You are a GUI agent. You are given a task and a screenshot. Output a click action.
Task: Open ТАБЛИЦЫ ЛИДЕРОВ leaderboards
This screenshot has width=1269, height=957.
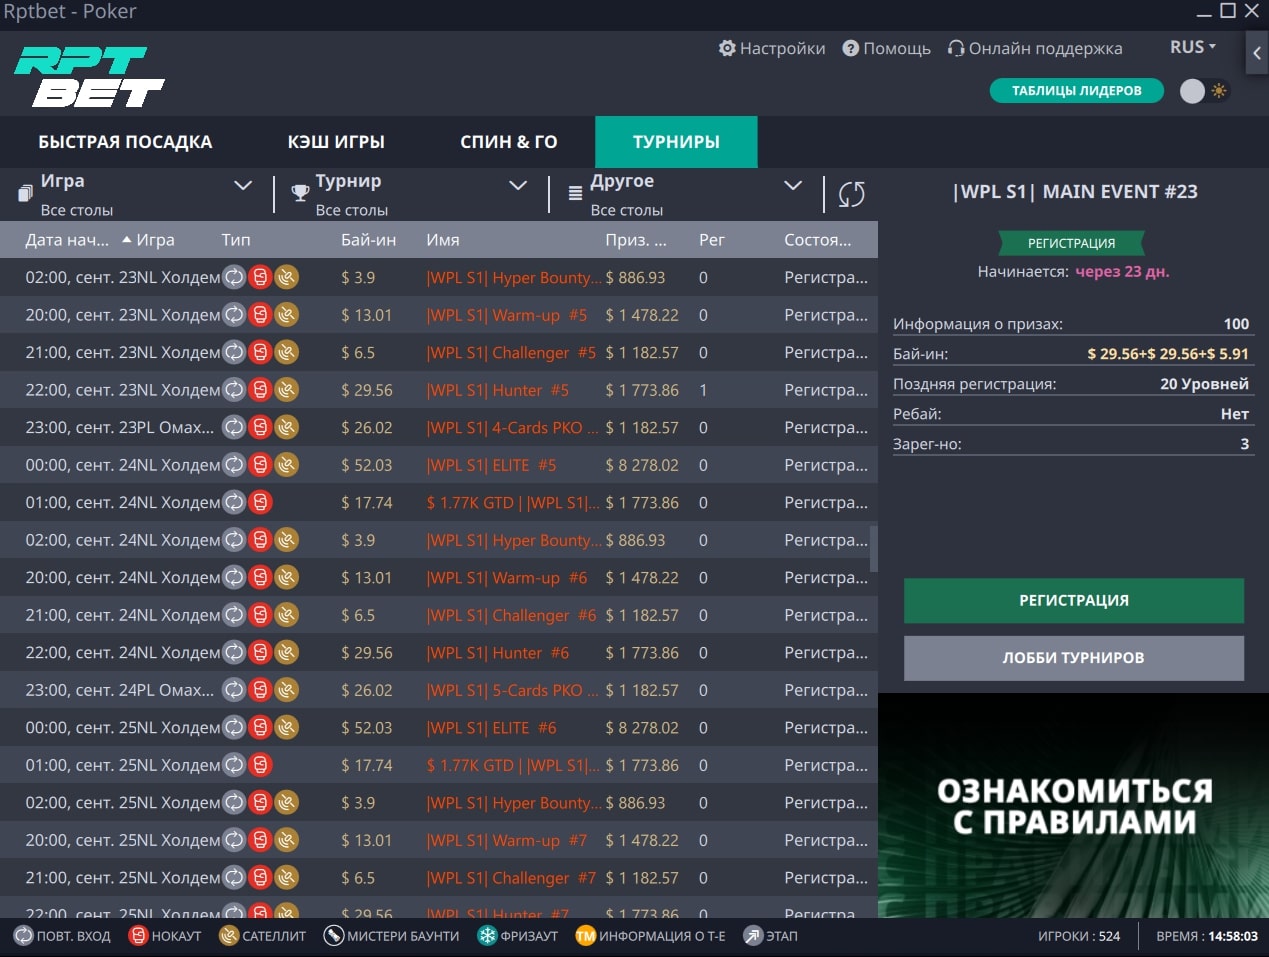1076,90
